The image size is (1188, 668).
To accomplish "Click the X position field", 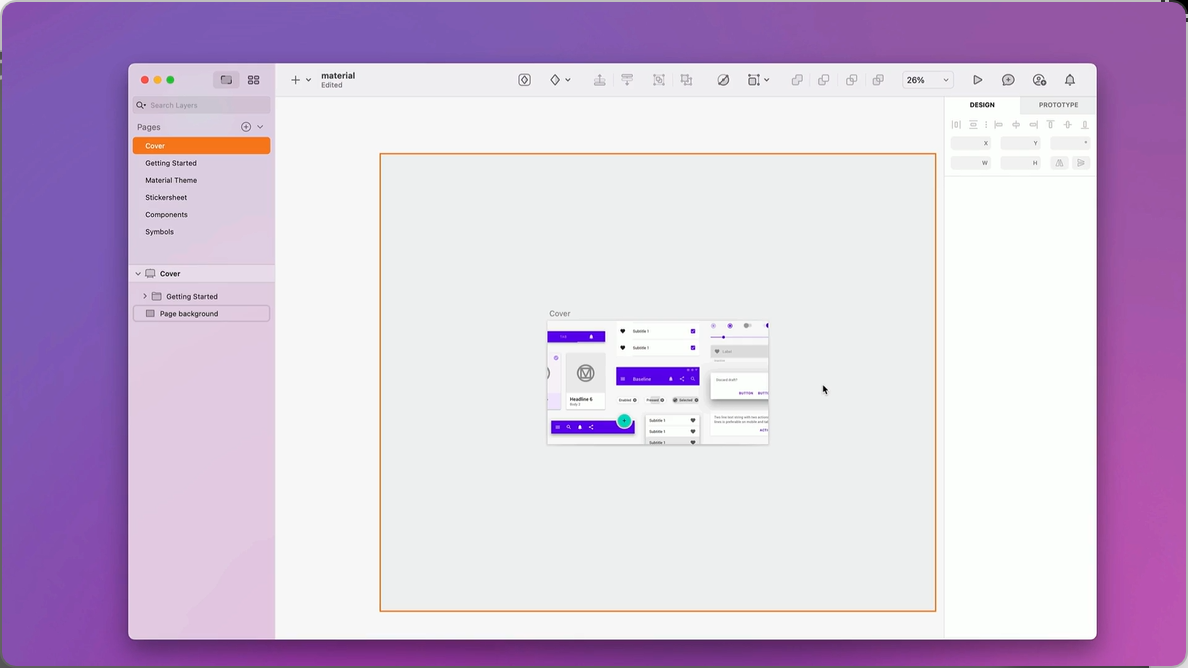I will click(971, 143).
